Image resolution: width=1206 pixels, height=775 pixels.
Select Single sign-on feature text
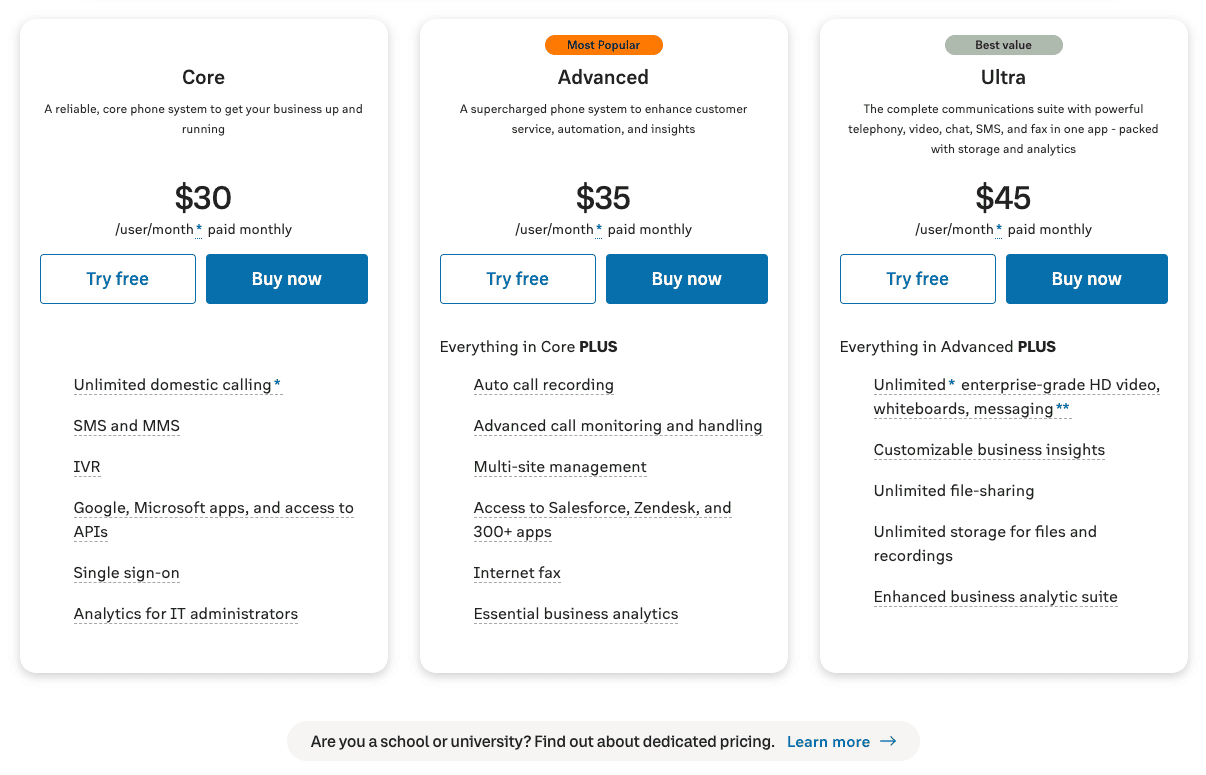pyautogui.click(x=127, y=573)
